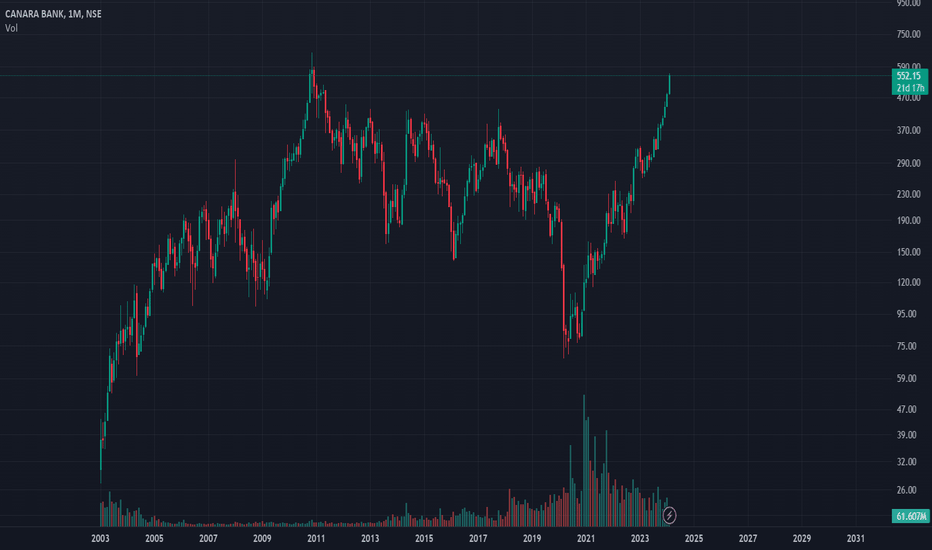The width and height of the screenshot is (932, 550).
Task: Click the 2009 label on the time axis
Action: click(262, 538)
